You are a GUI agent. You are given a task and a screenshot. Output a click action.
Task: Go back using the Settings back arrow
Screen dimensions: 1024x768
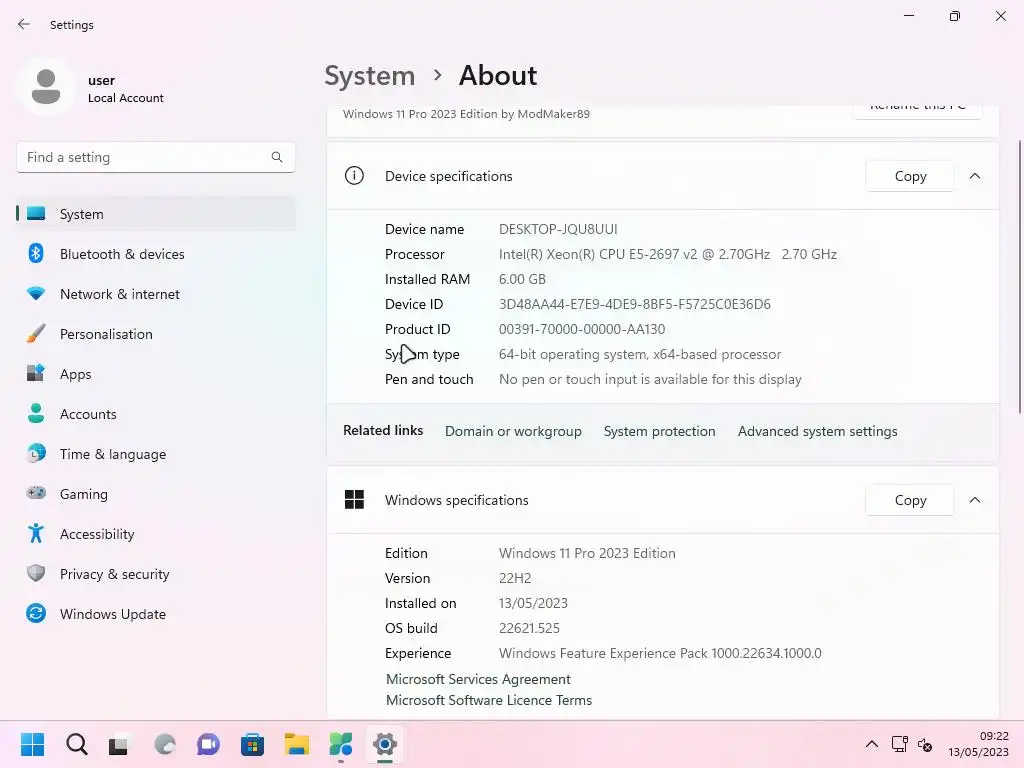[24, 24]
